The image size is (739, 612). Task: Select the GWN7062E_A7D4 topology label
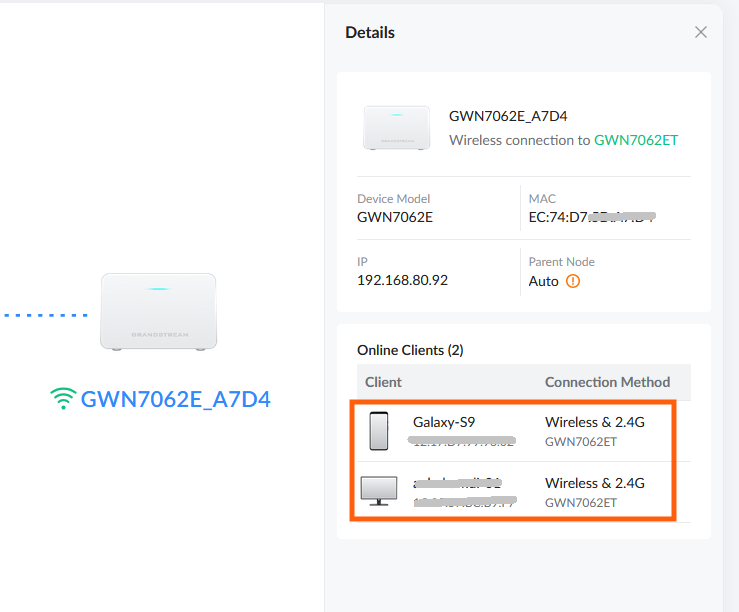(175, 400)
